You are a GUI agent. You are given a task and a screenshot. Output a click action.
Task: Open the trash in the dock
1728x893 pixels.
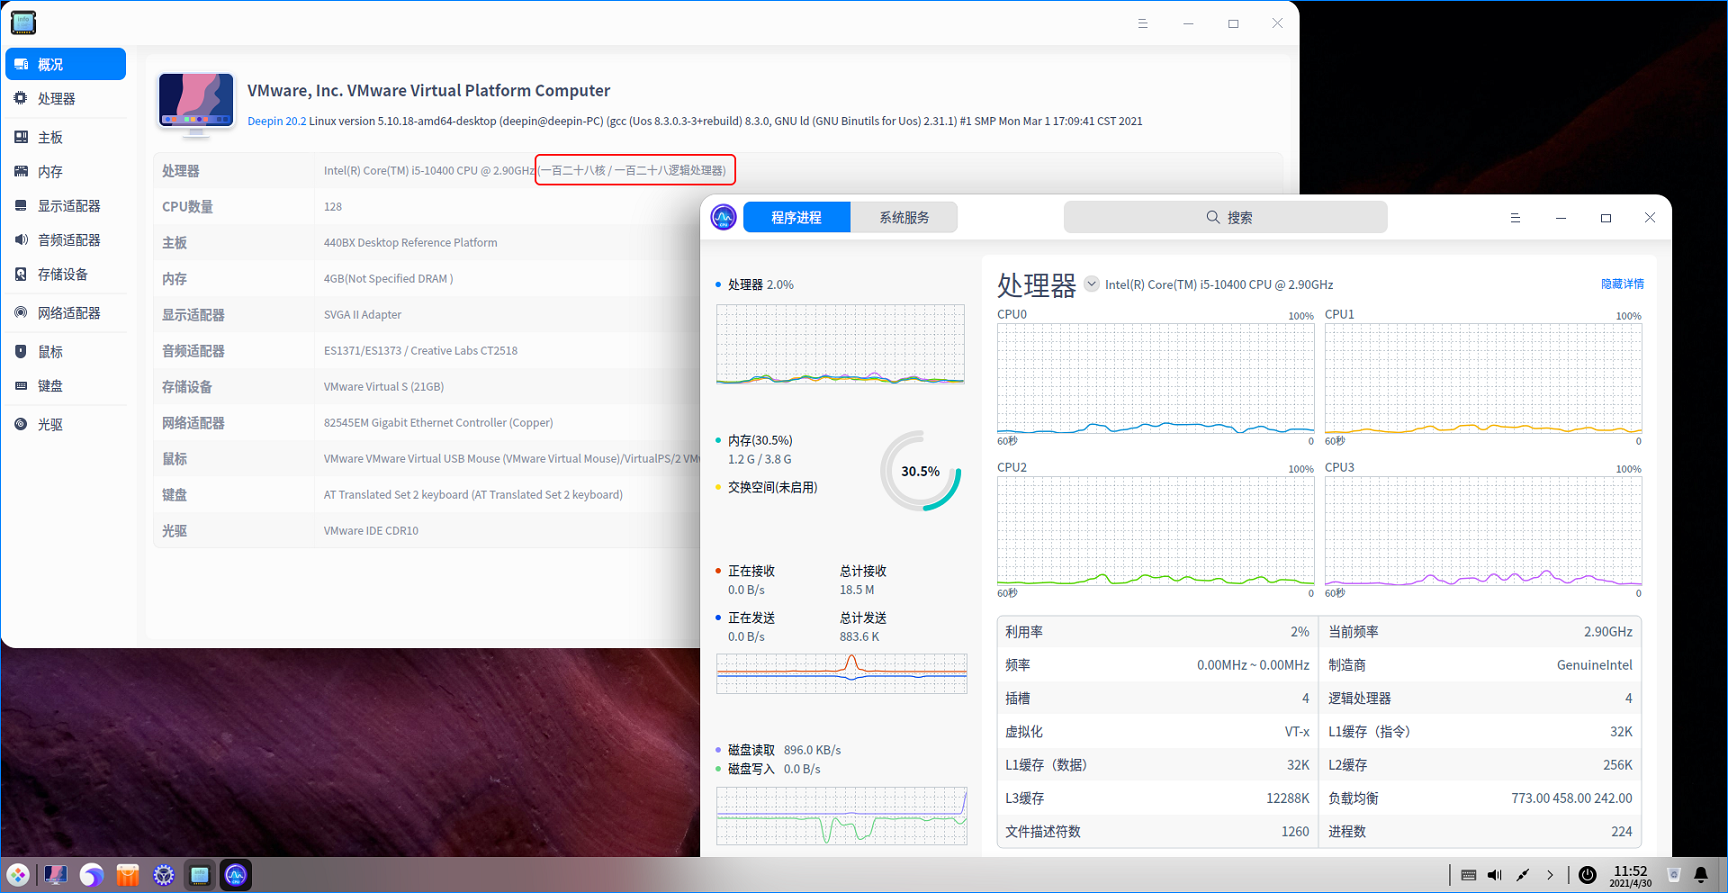click(x=1674, y=875)
